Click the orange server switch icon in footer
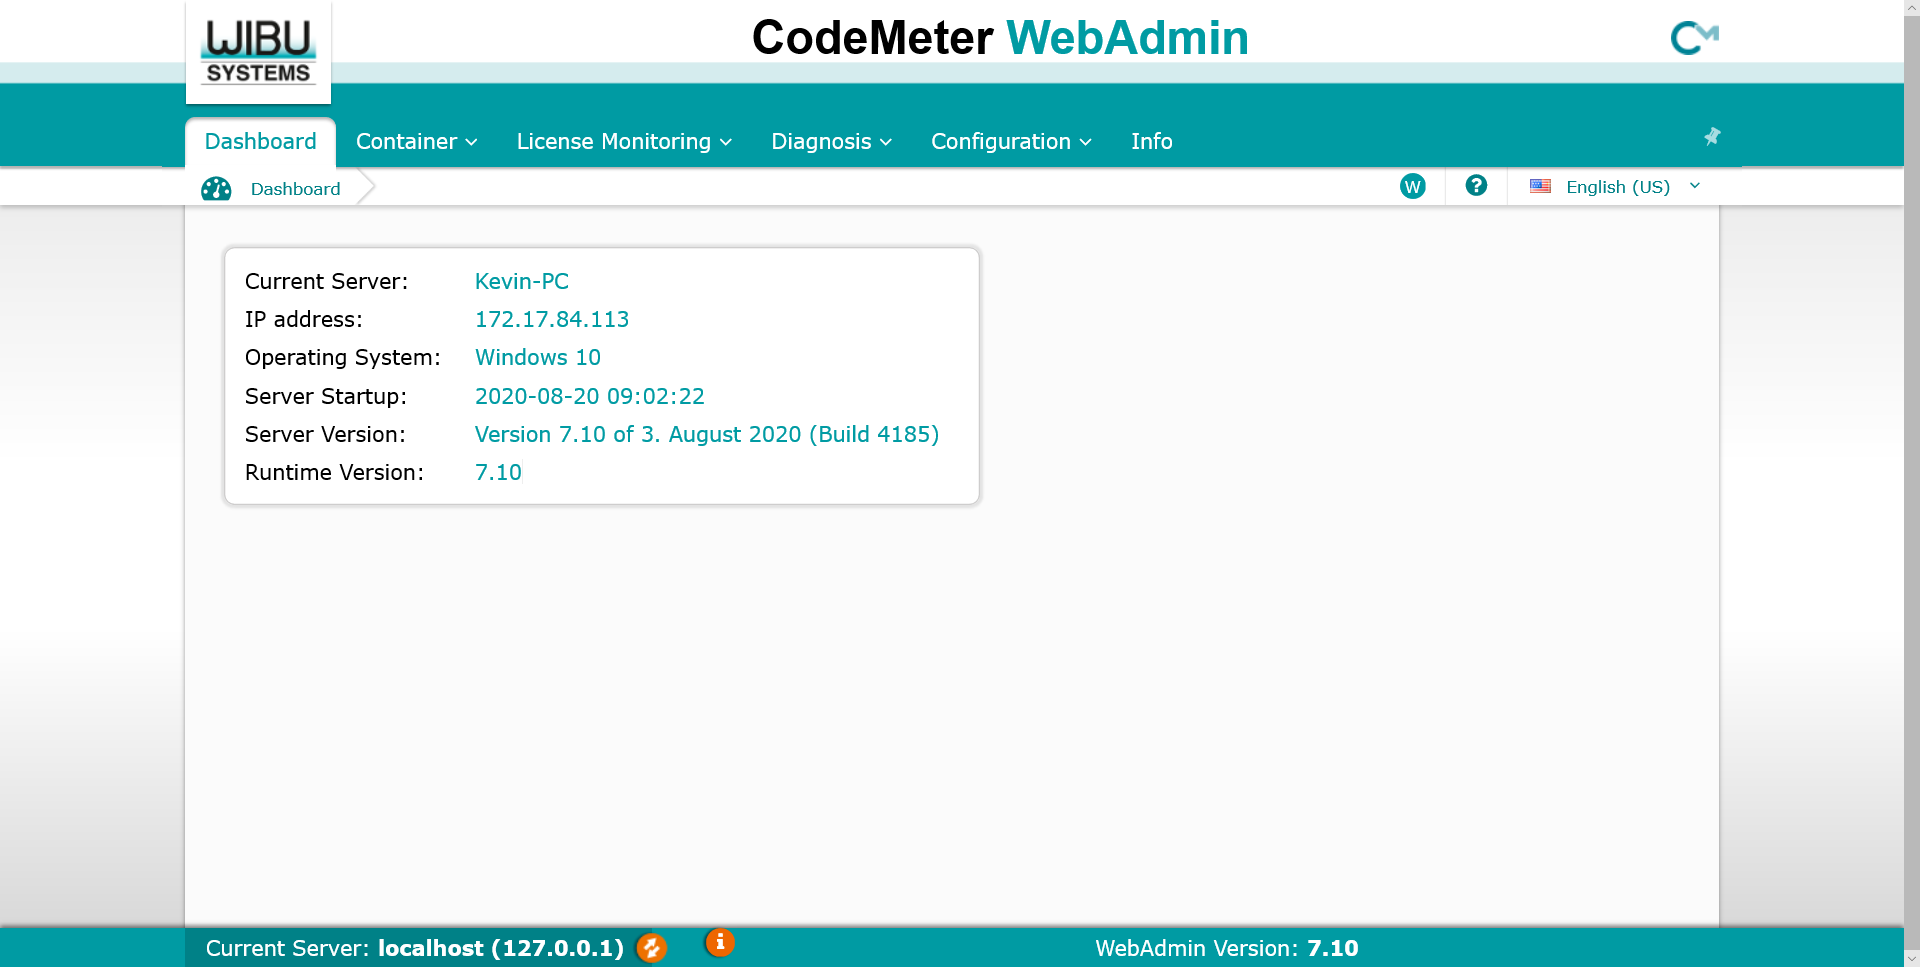The width and height of the screenshot is (1920, 967). [652, 947]
